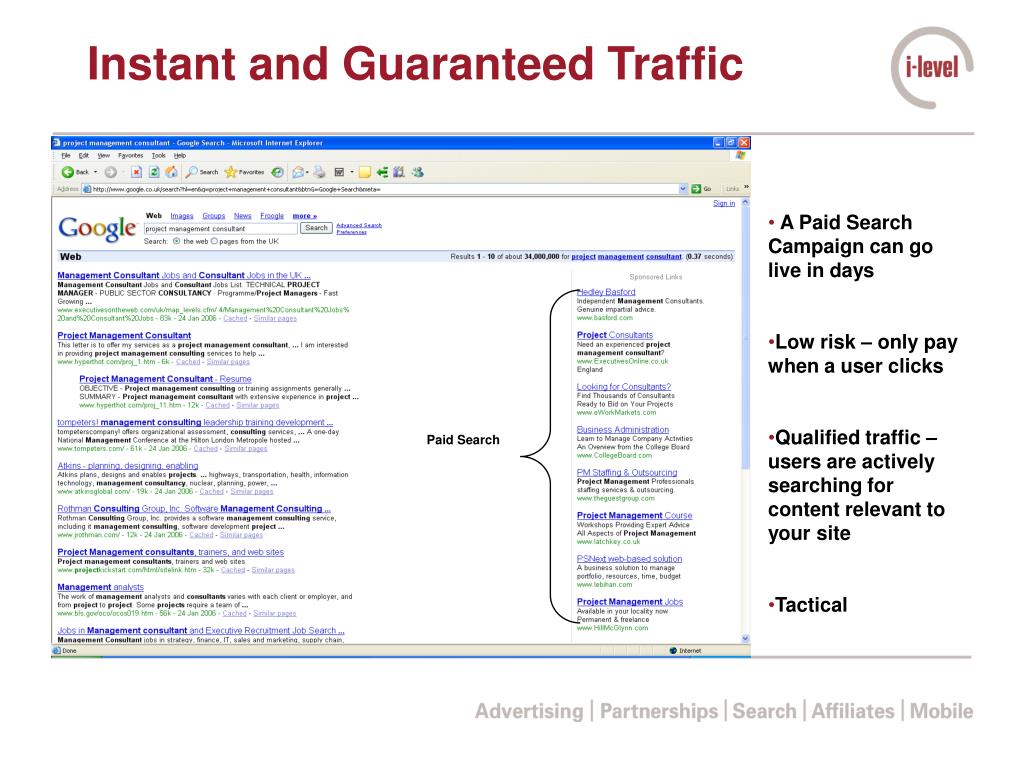Open the Edit menu
Viewport: 1024px width, 768px height.
coord(84,156)
